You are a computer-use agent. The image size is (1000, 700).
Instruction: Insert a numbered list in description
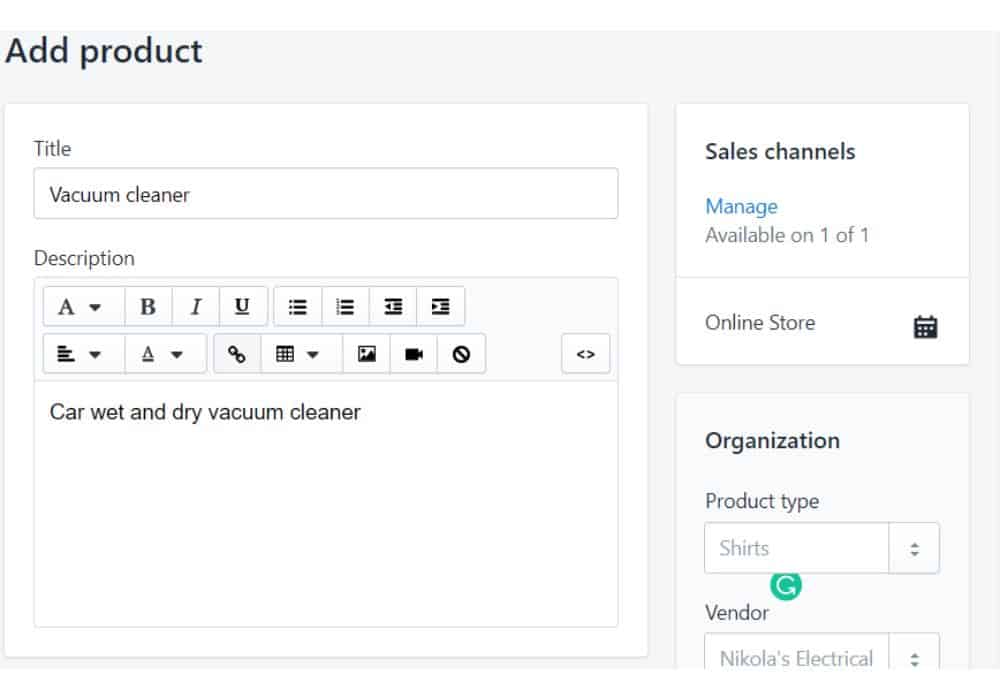(x=345, y=307)
